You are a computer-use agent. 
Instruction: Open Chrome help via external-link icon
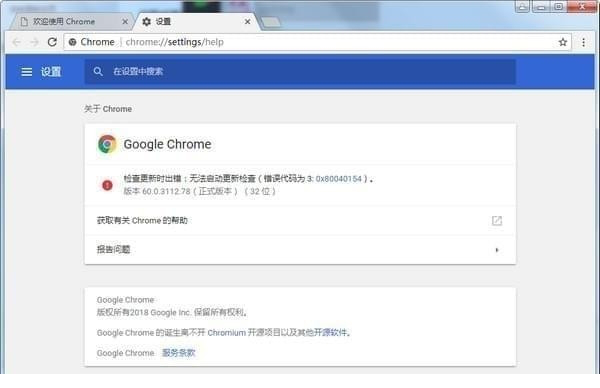pyautogui.click(x=497, y=220)
